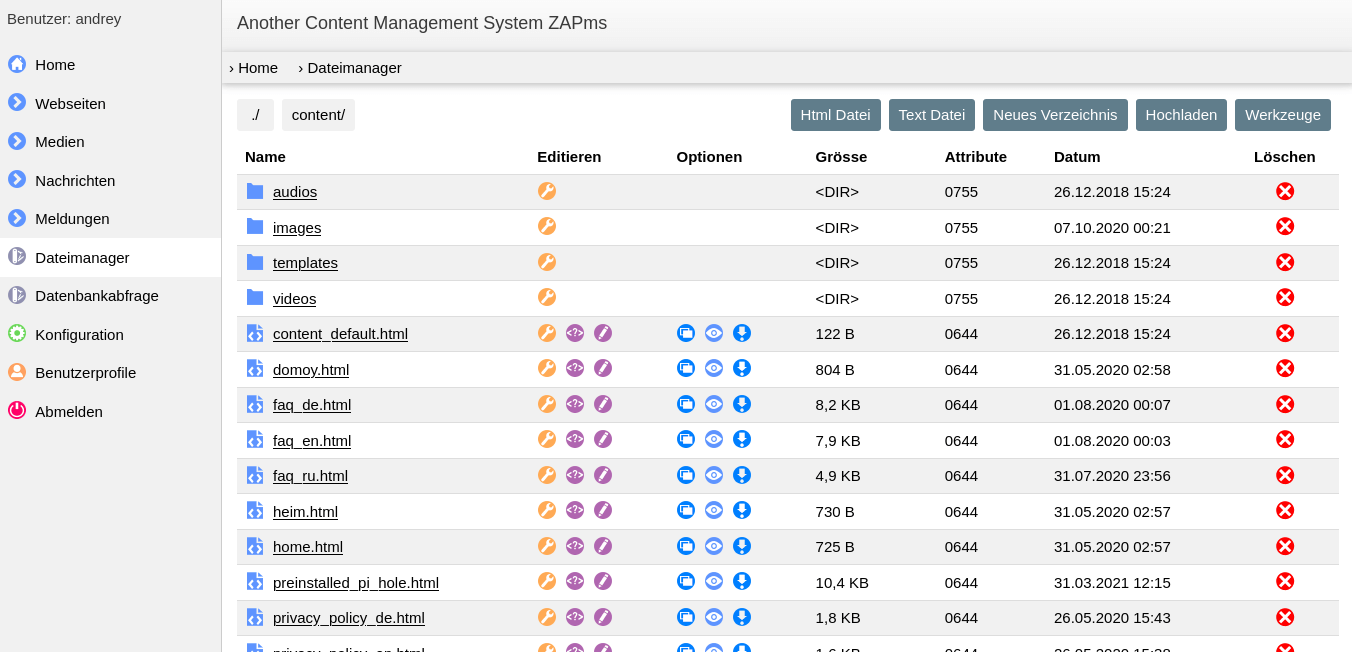The width and height of the screenshot is (1352, 652).
Task: Open content_default.html file link
Action: 340,334
